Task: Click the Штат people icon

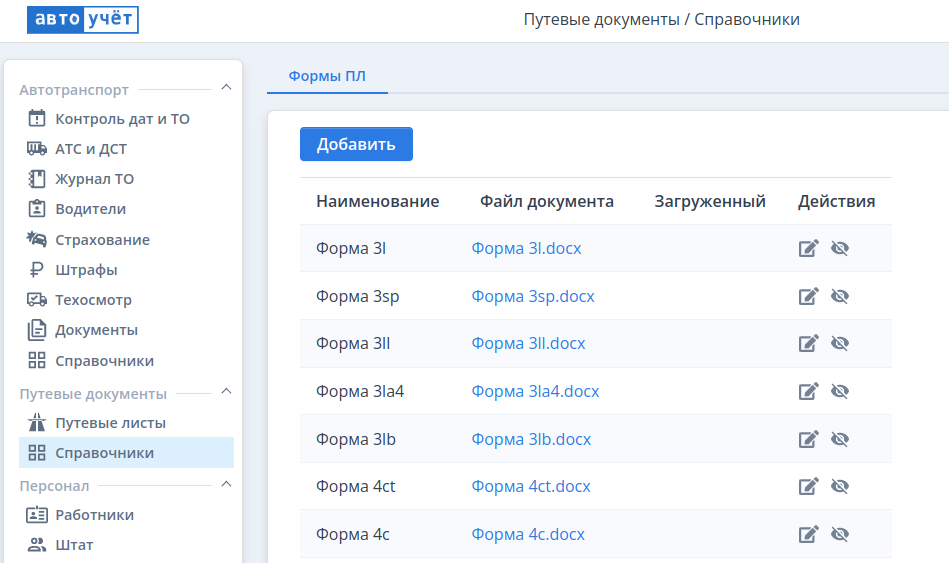Action: [37, 545]
